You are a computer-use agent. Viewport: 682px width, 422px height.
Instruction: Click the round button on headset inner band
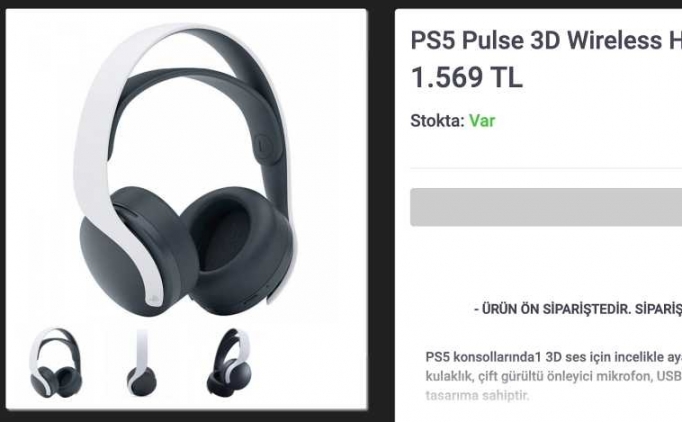pyautogui.click(x=263, y=144)
